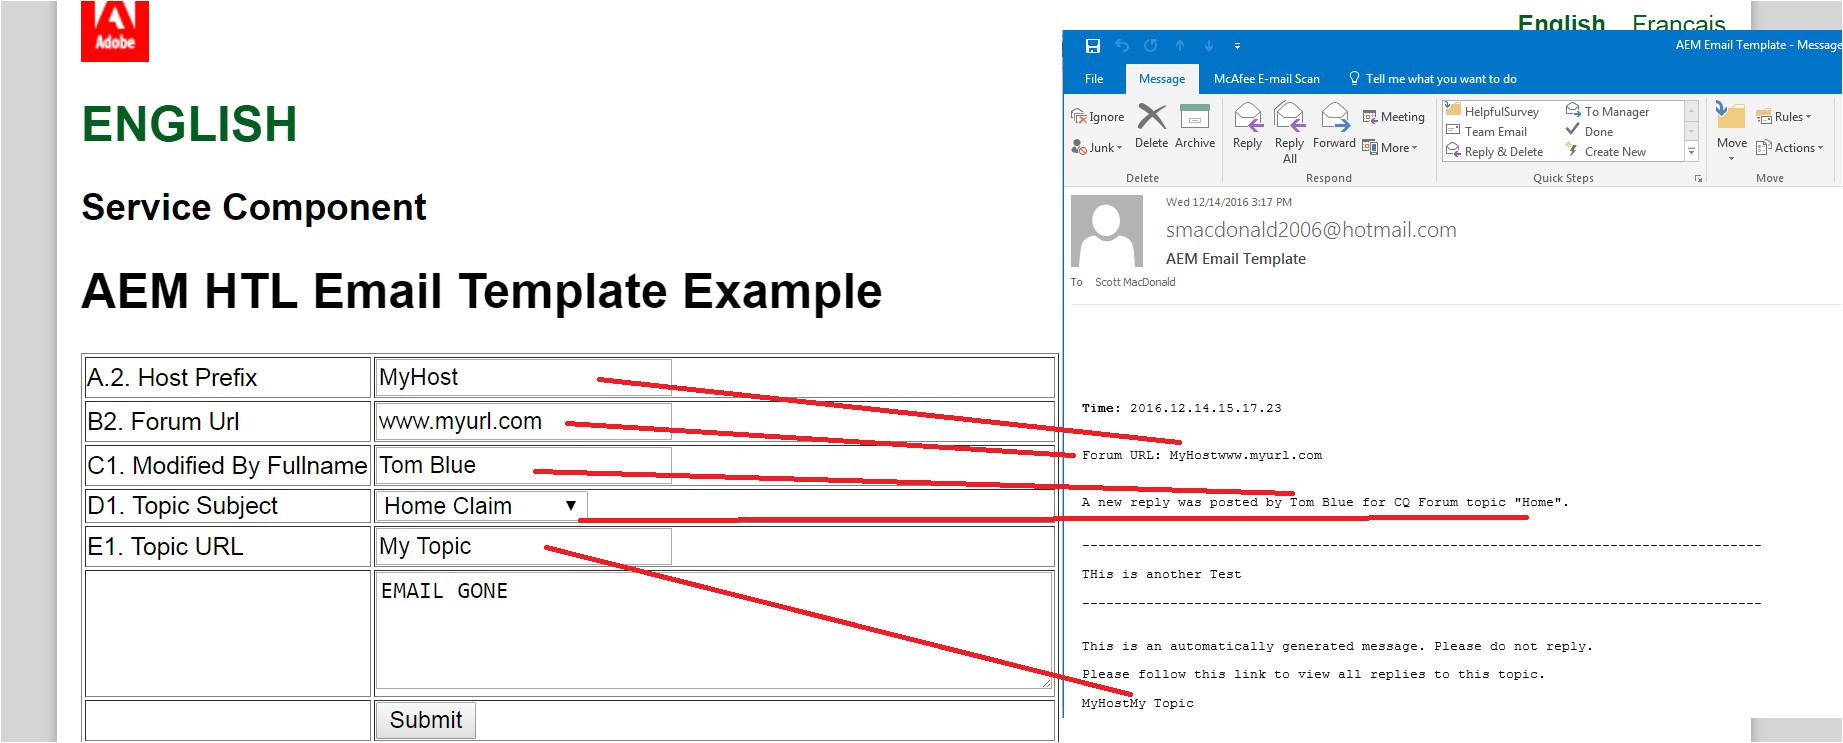This screenshot has width=1843, height=743.
Task: Click the Undo arrow in Outlook toolbar
Action: [x=1122, y=46]
